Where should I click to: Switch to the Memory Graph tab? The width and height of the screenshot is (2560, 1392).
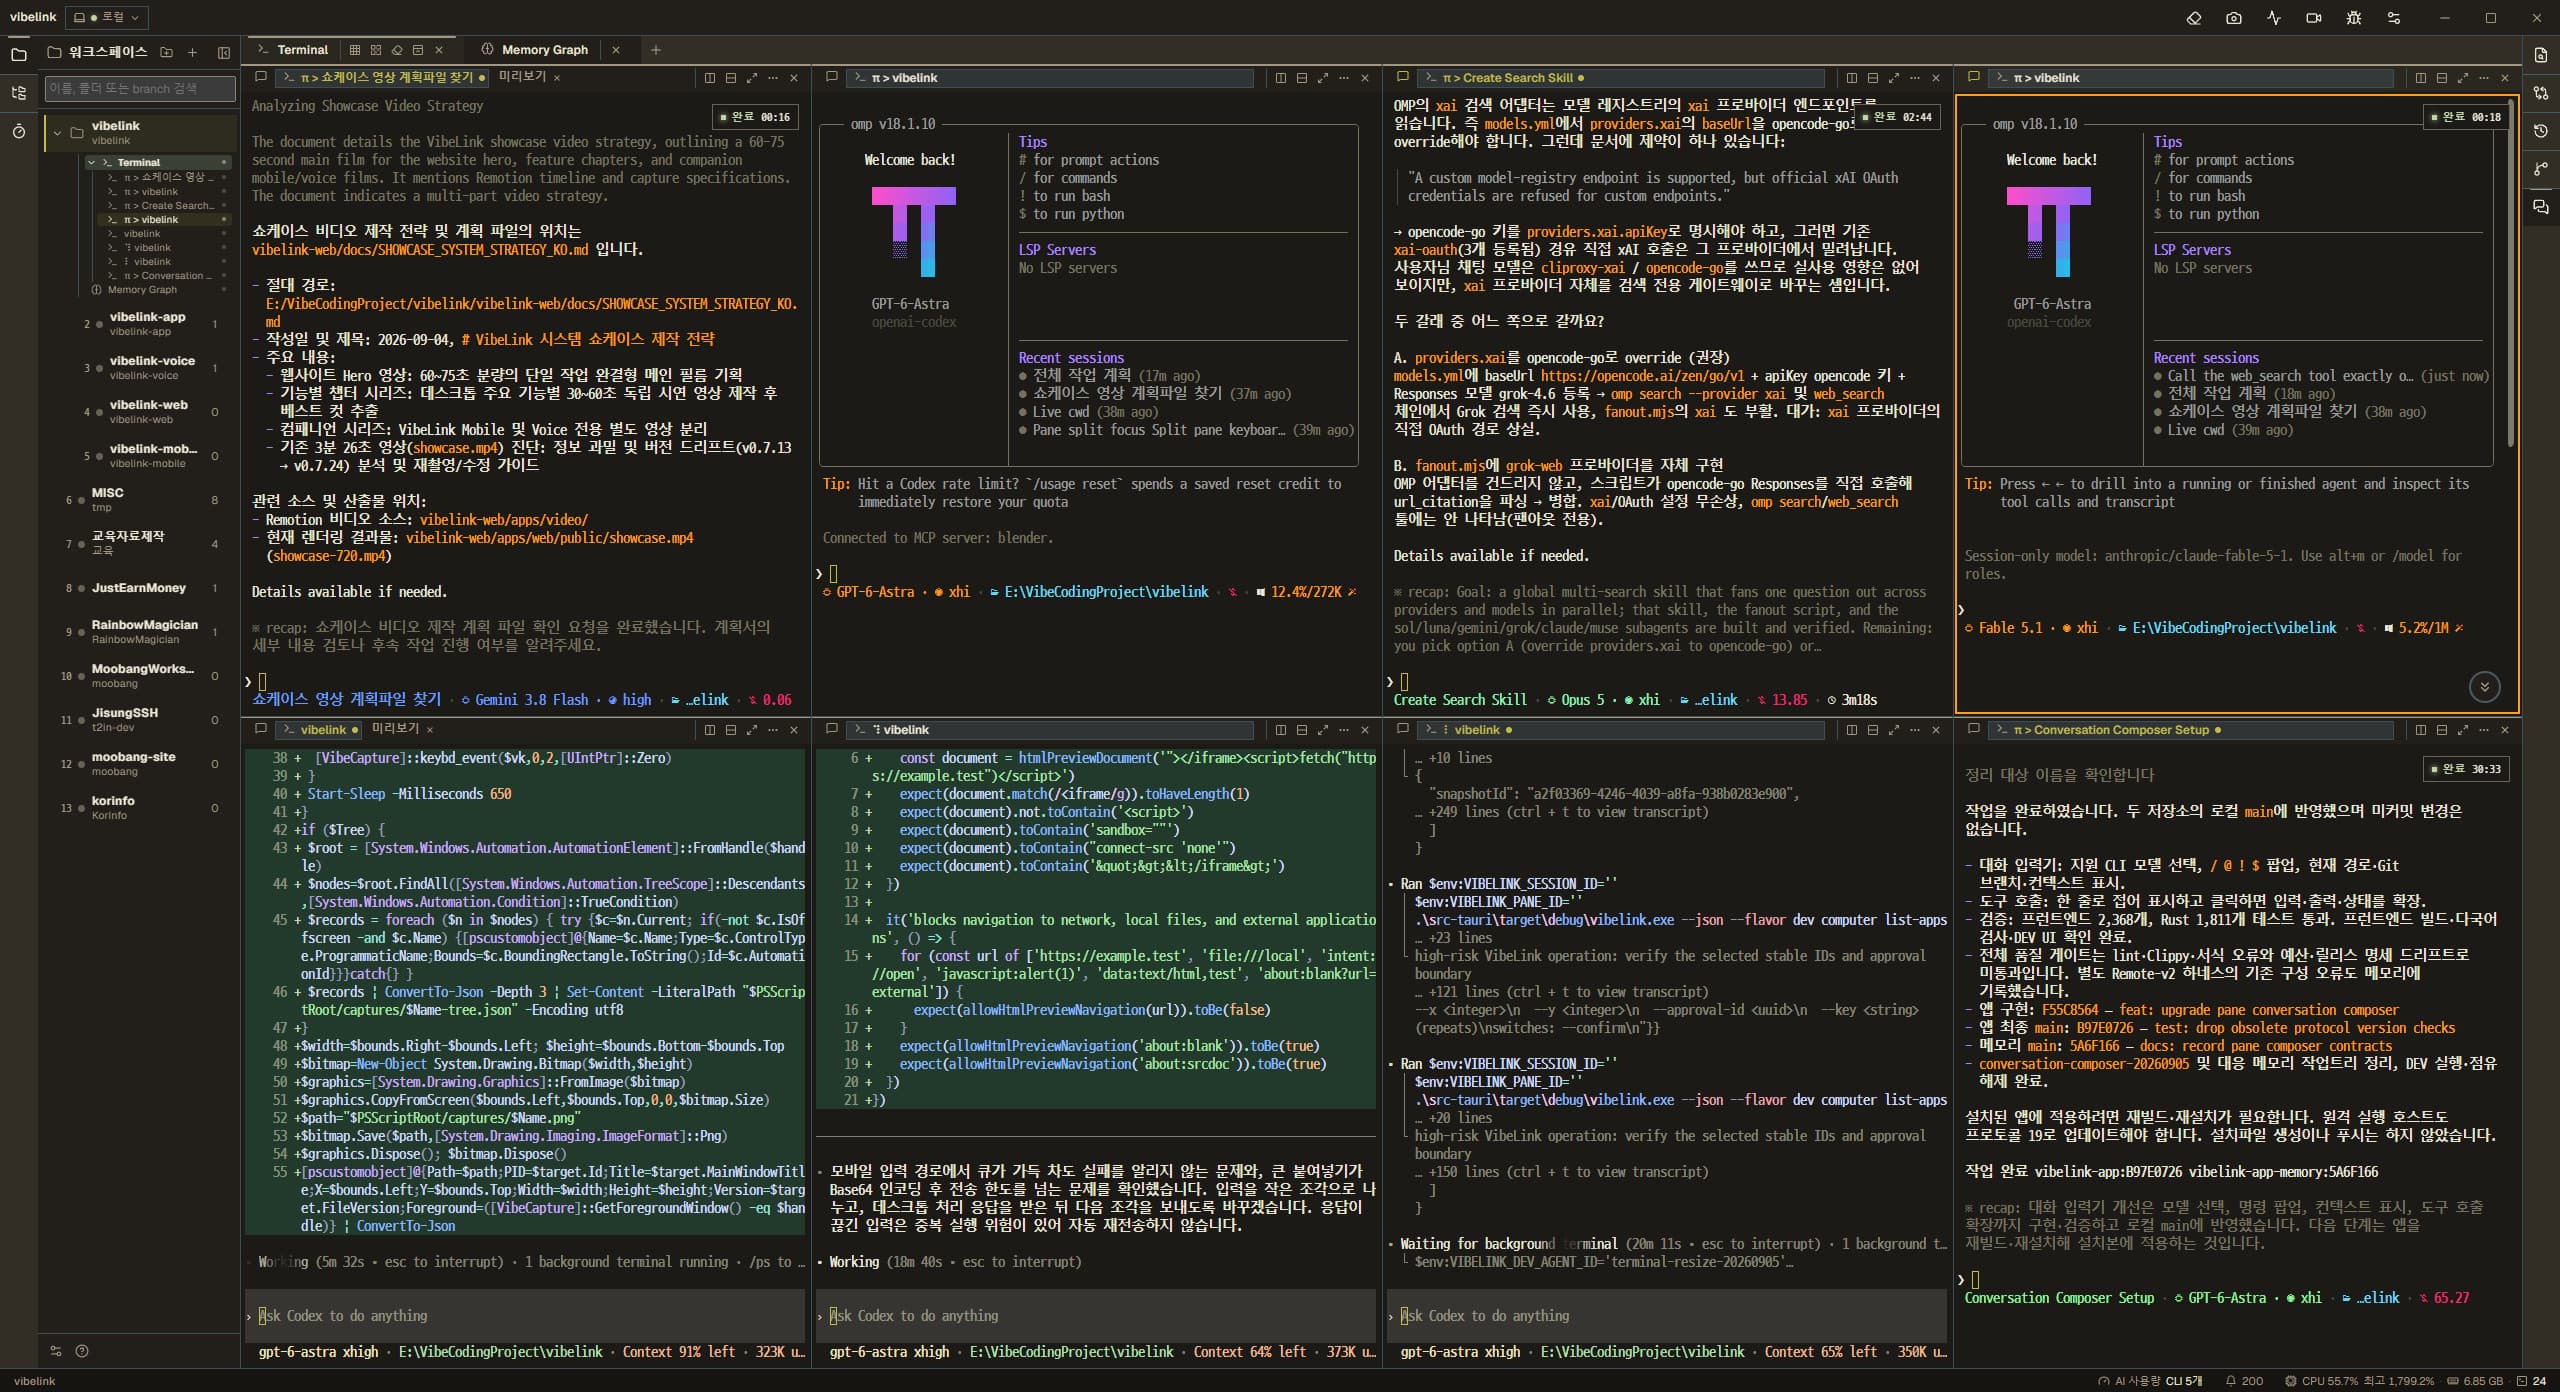point(535,50)
